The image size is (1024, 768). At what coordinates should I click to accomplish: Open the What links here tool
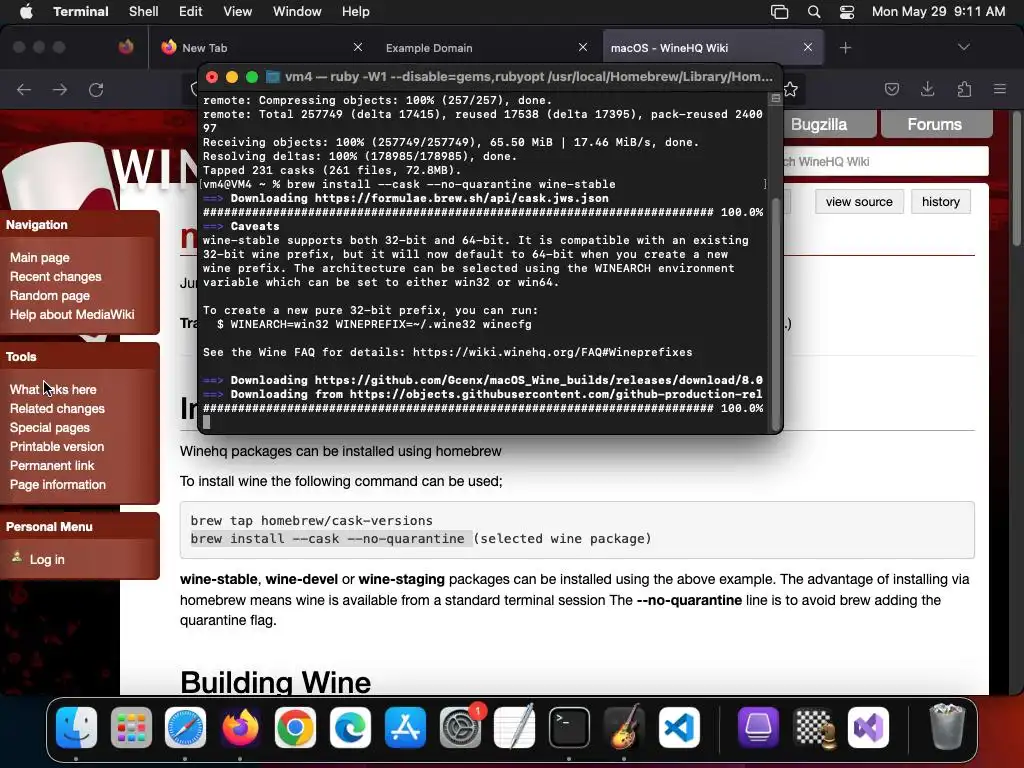click(53, 389)
